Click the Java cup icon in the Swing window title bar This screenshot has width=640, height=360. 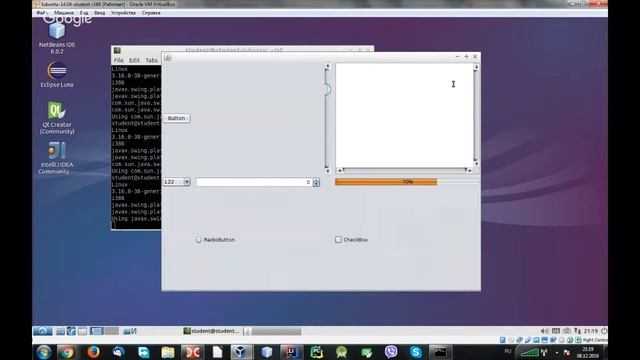click(x=167, y=57)
